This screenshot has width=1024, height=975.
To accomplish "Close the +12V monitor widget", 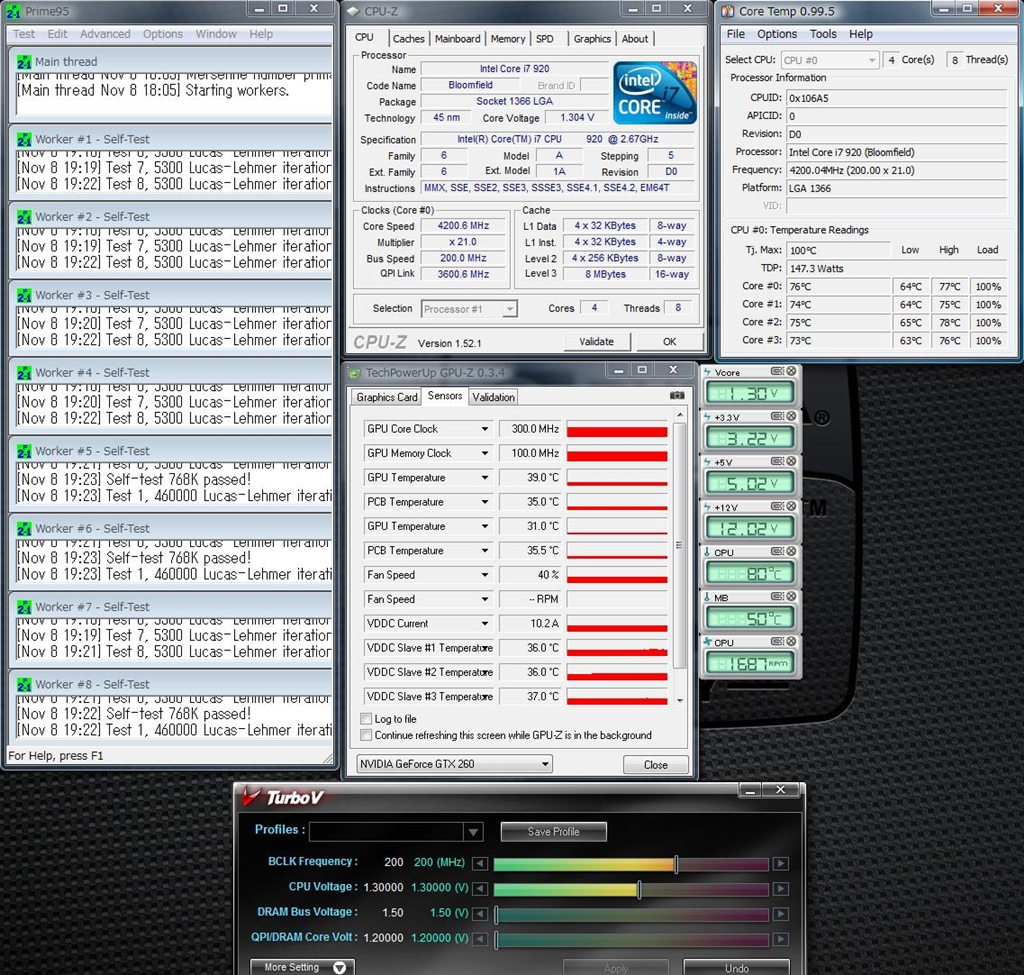I will (791, 506).
